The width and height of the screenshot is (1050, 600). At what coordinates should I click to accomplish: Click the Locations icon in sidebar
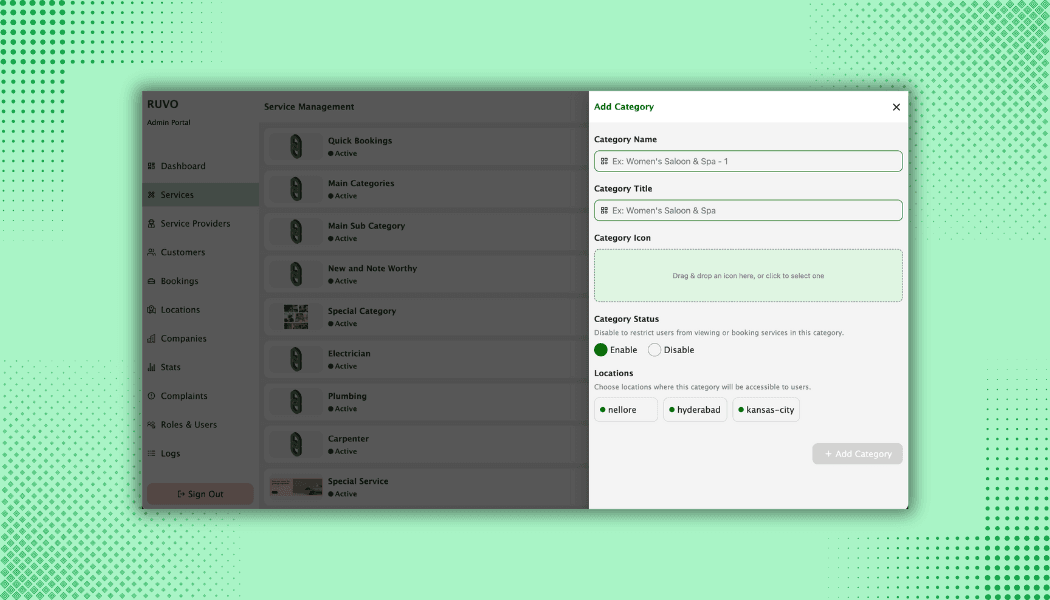[x=151, y=310]
